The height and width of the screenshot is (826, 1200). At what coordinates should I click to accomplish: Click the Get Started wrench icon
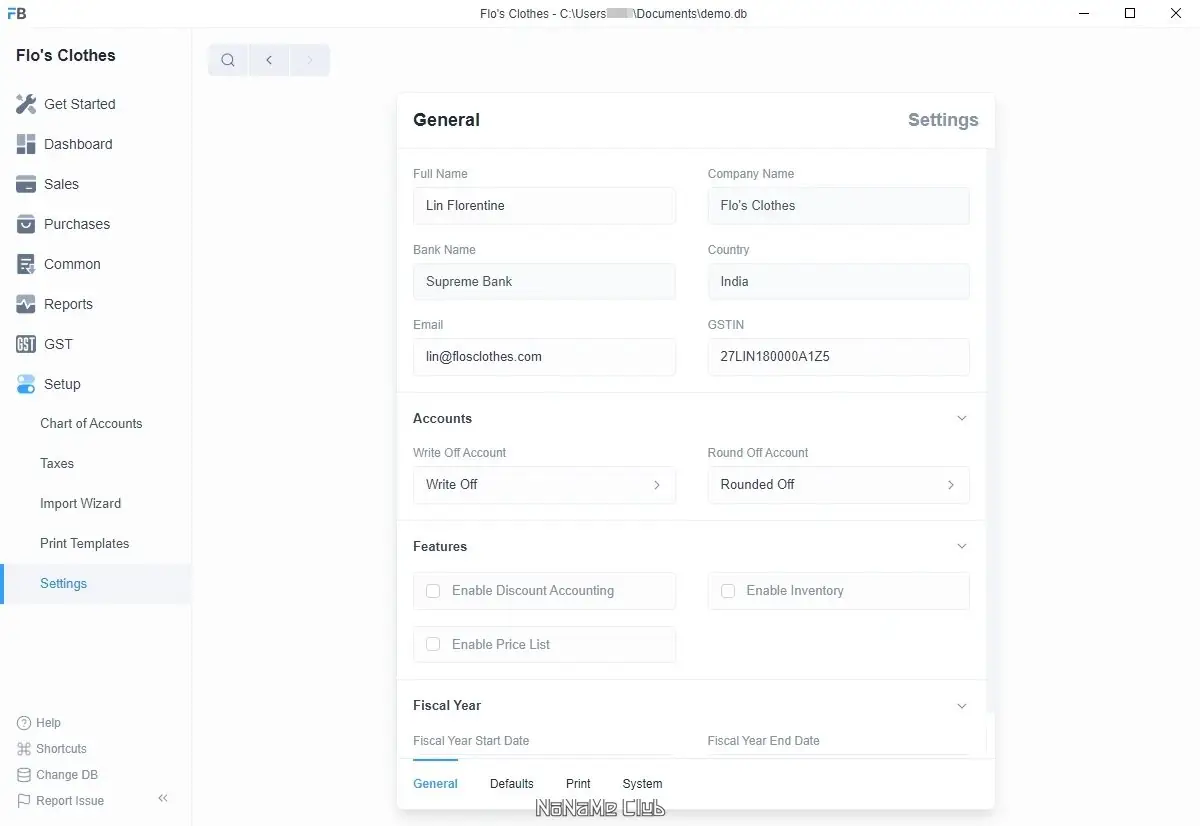26,104
